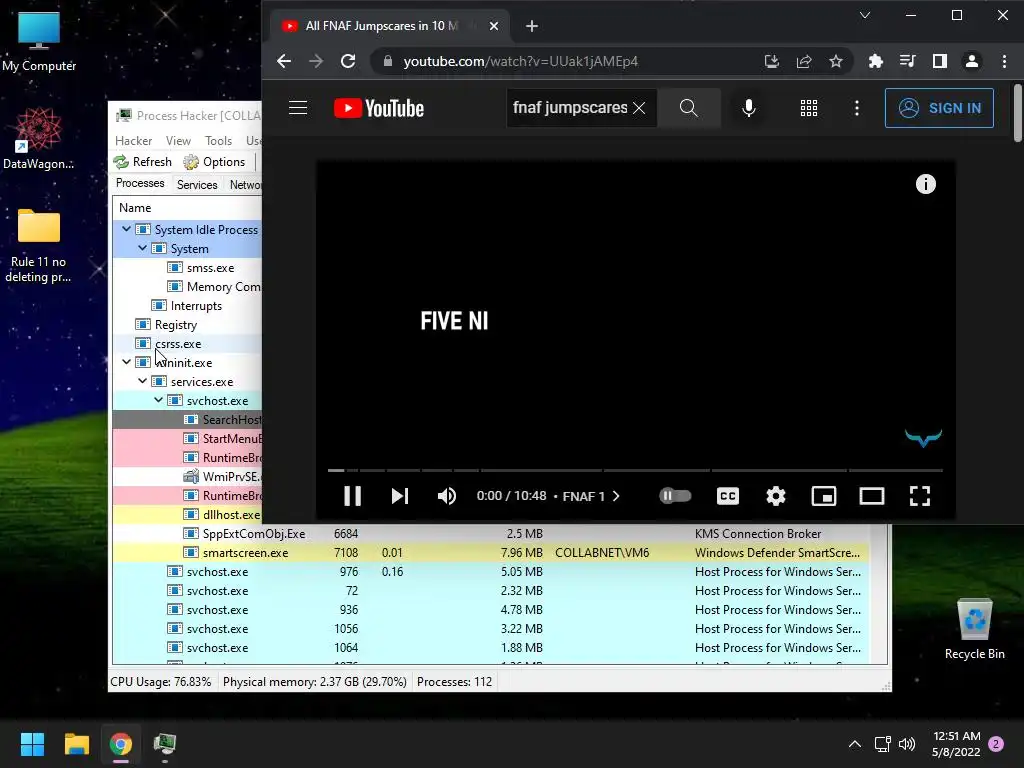This screenshot has height=768, width=1024.
Task: Collapse the services.exe tree node
Action: (142, 381)
